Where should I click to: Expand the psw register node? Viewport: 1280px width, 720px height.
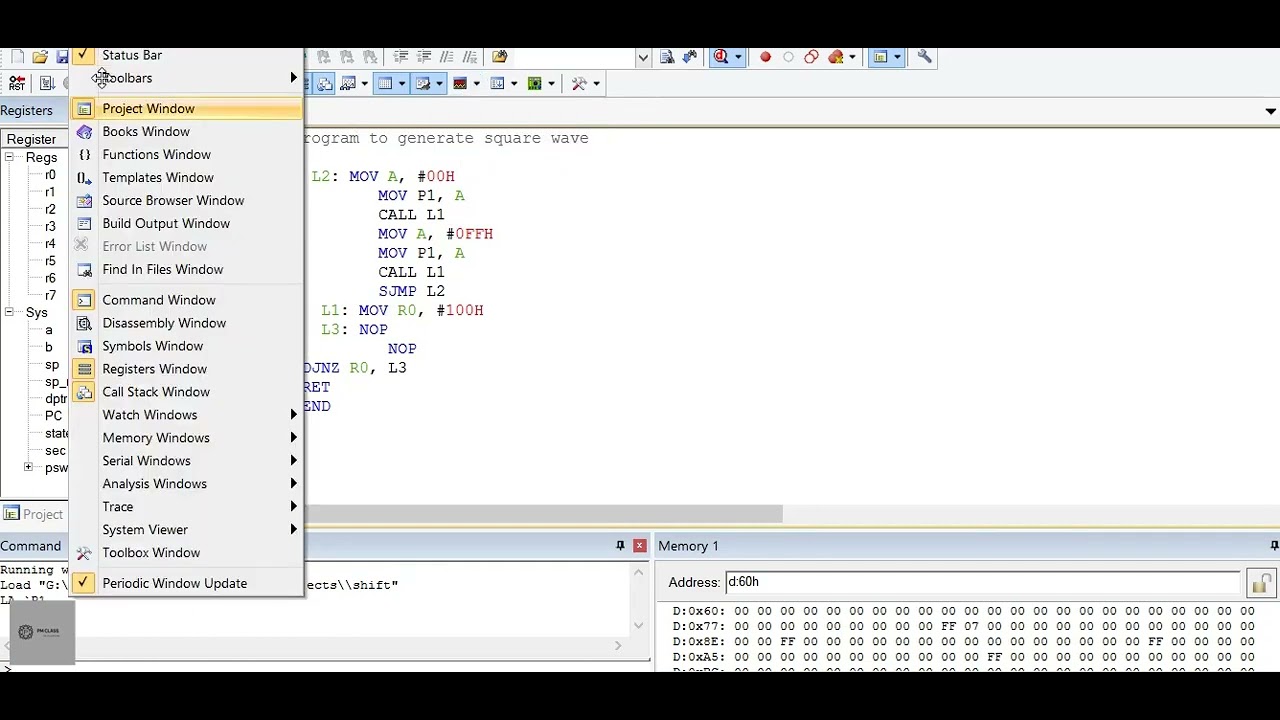[x=28, y=467]
